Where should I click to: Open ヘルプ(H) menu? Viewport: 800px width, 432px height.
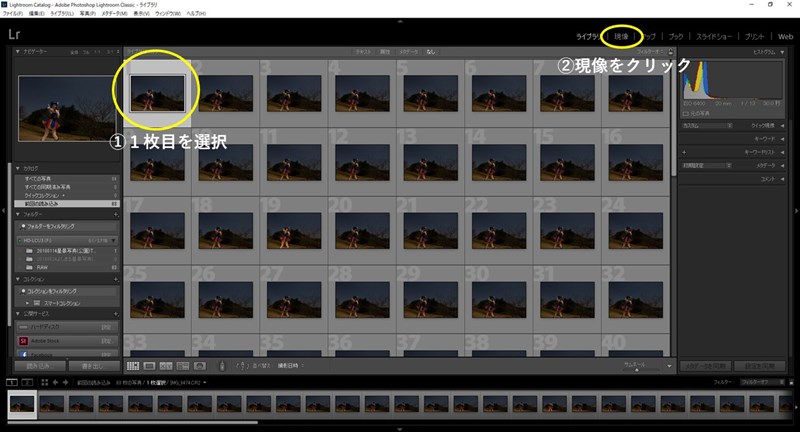click(x=196, y=14)
